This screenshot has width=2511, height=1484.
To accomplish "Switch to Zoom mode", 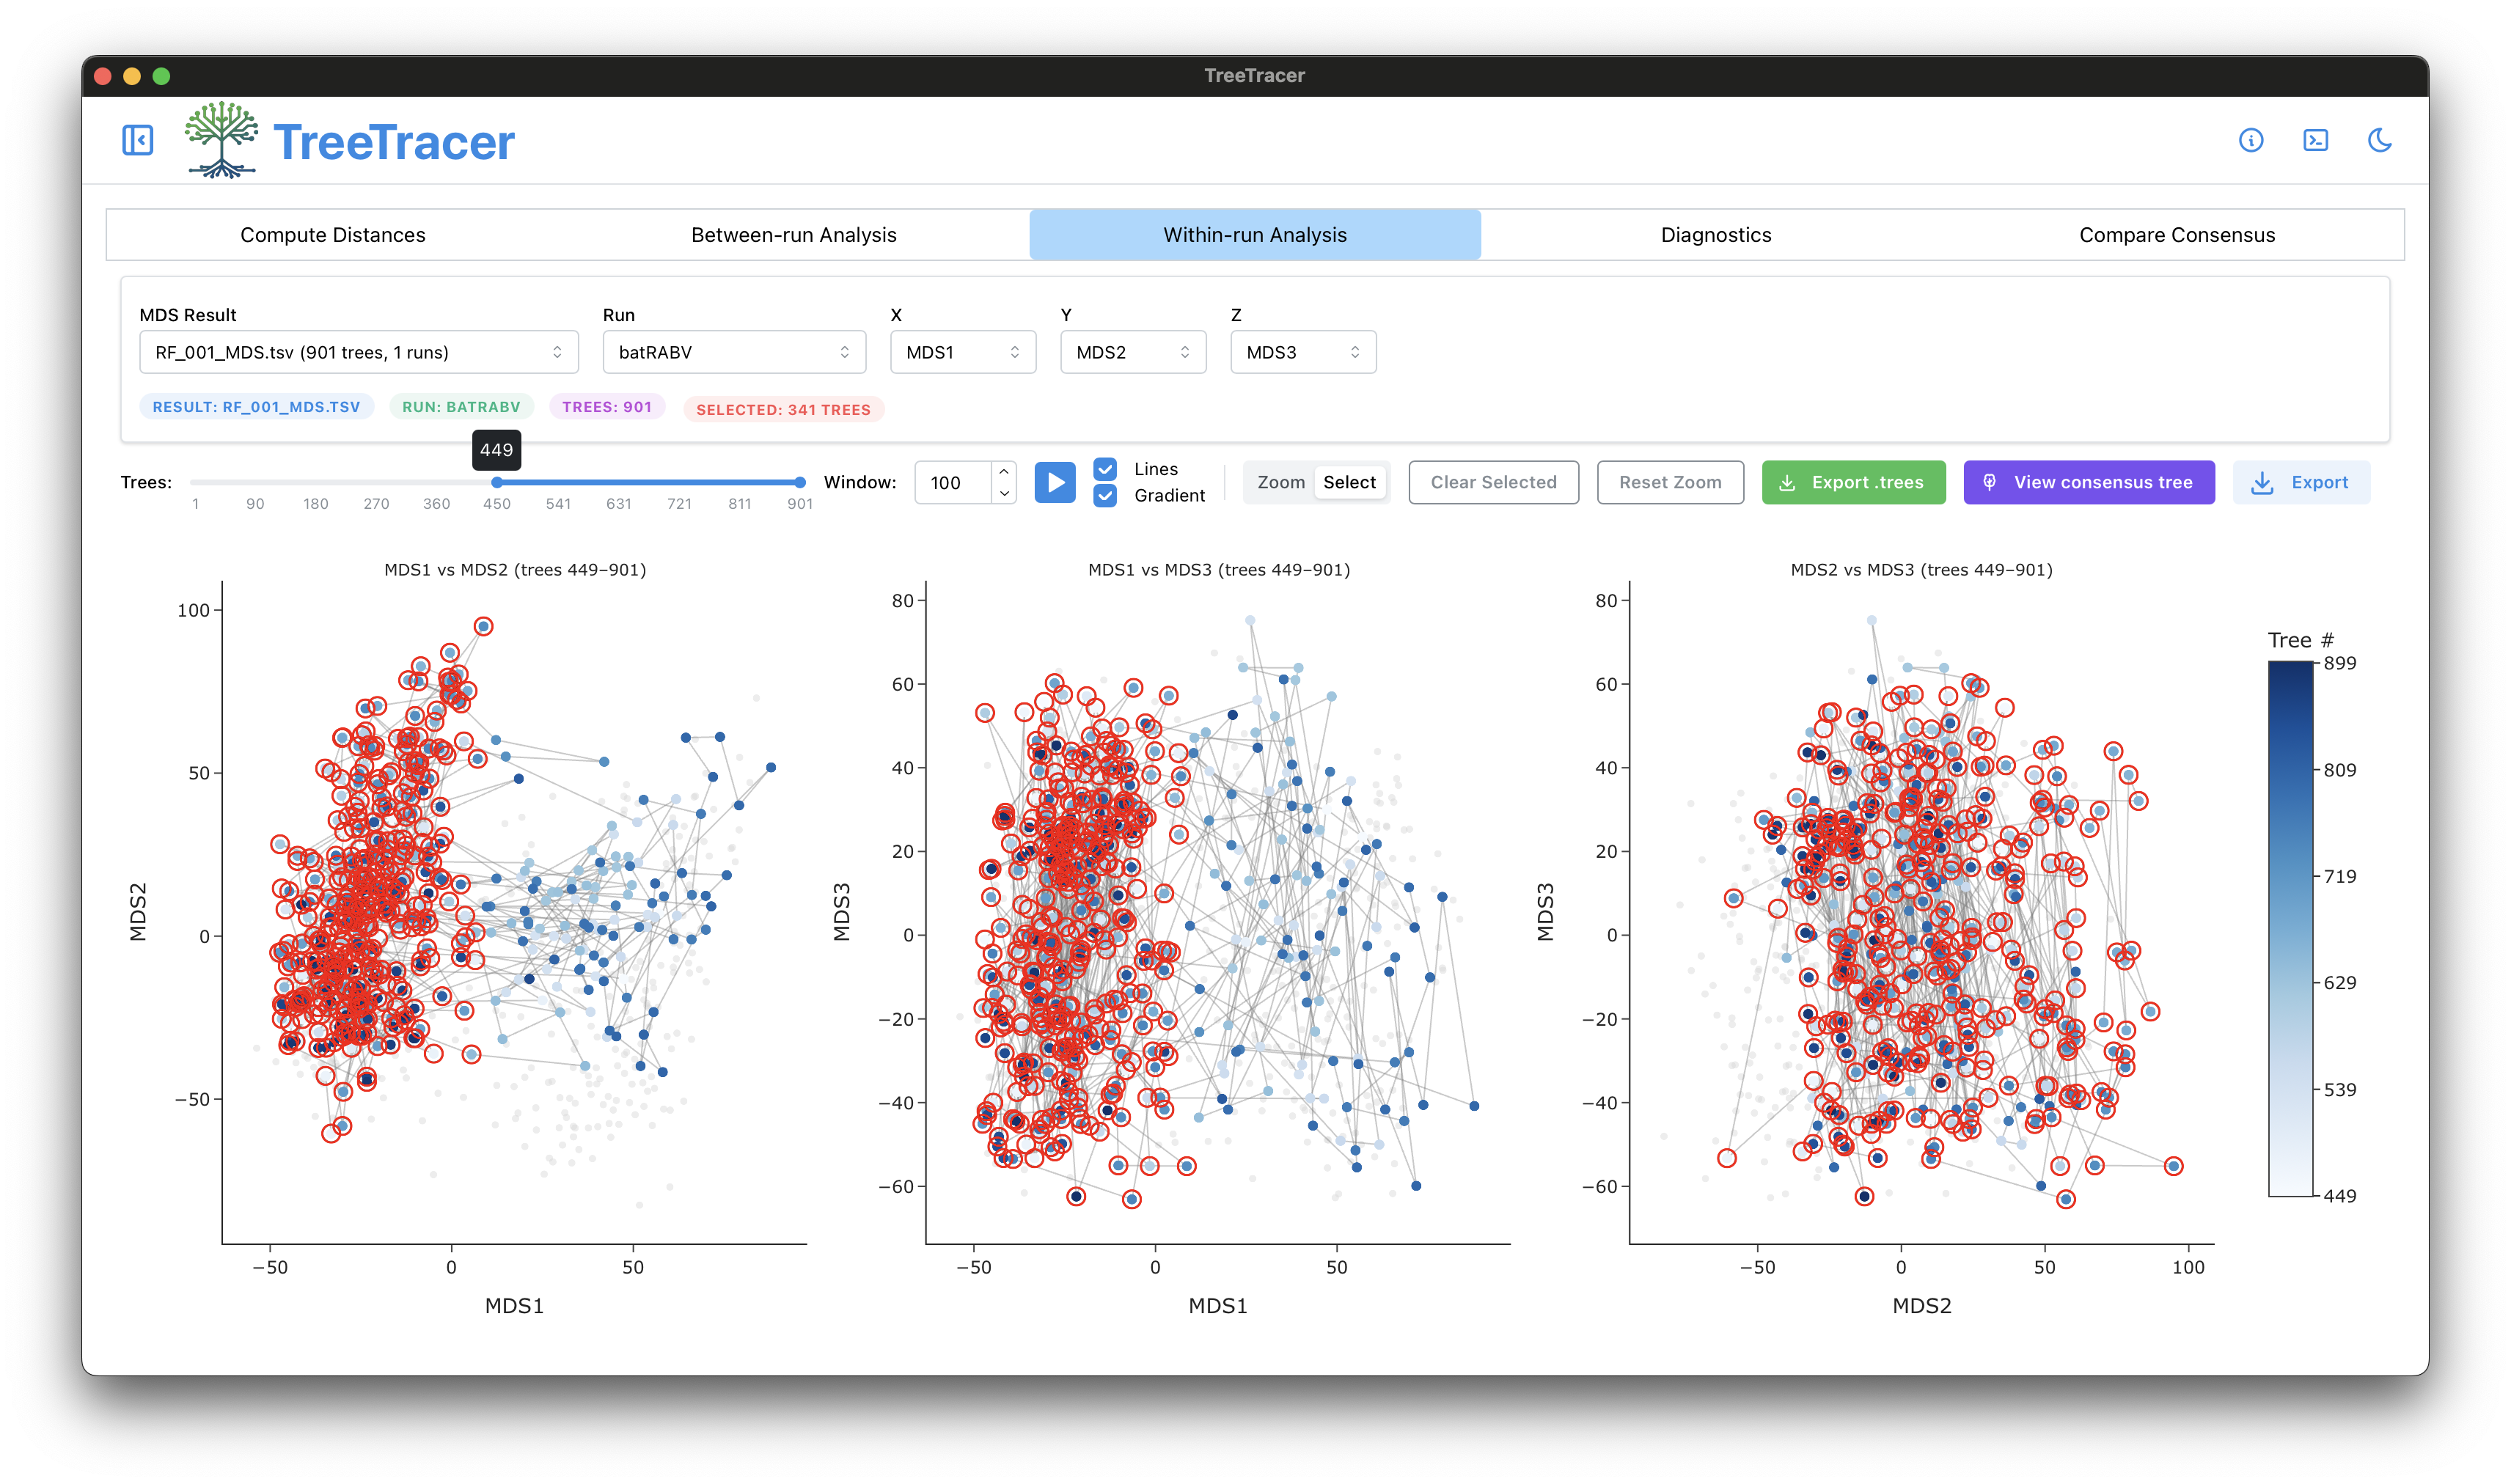I will (1281, 483).
